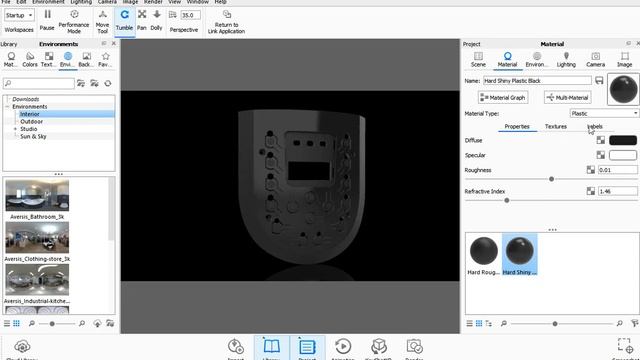
Task: Open the Material Graph
Action: [x=503, y=98]
